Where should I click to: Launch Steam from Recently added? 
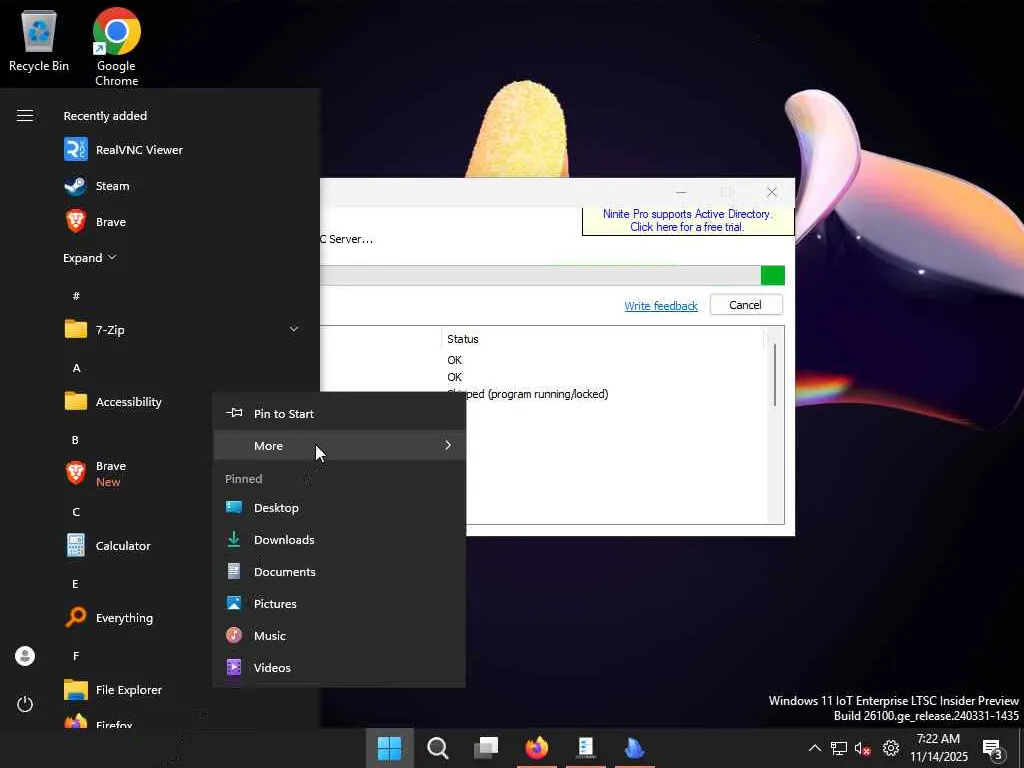(x=97, y=186)
